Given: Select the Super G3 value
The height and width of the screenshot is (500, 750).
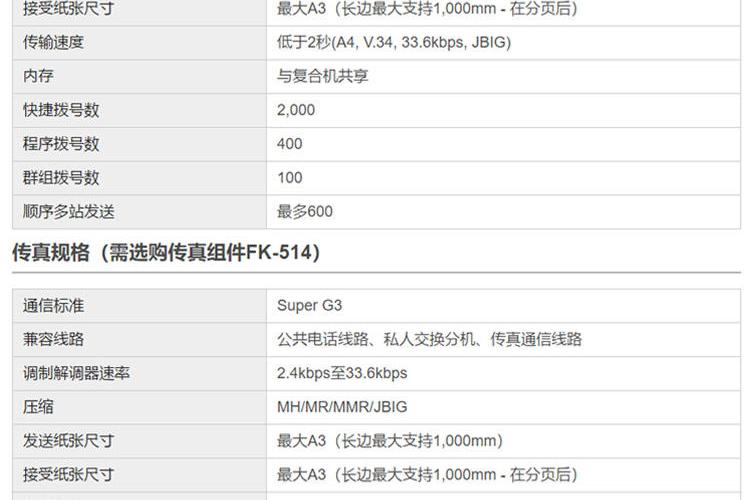Looking at the screenshot, I should (x=309, y=306).
